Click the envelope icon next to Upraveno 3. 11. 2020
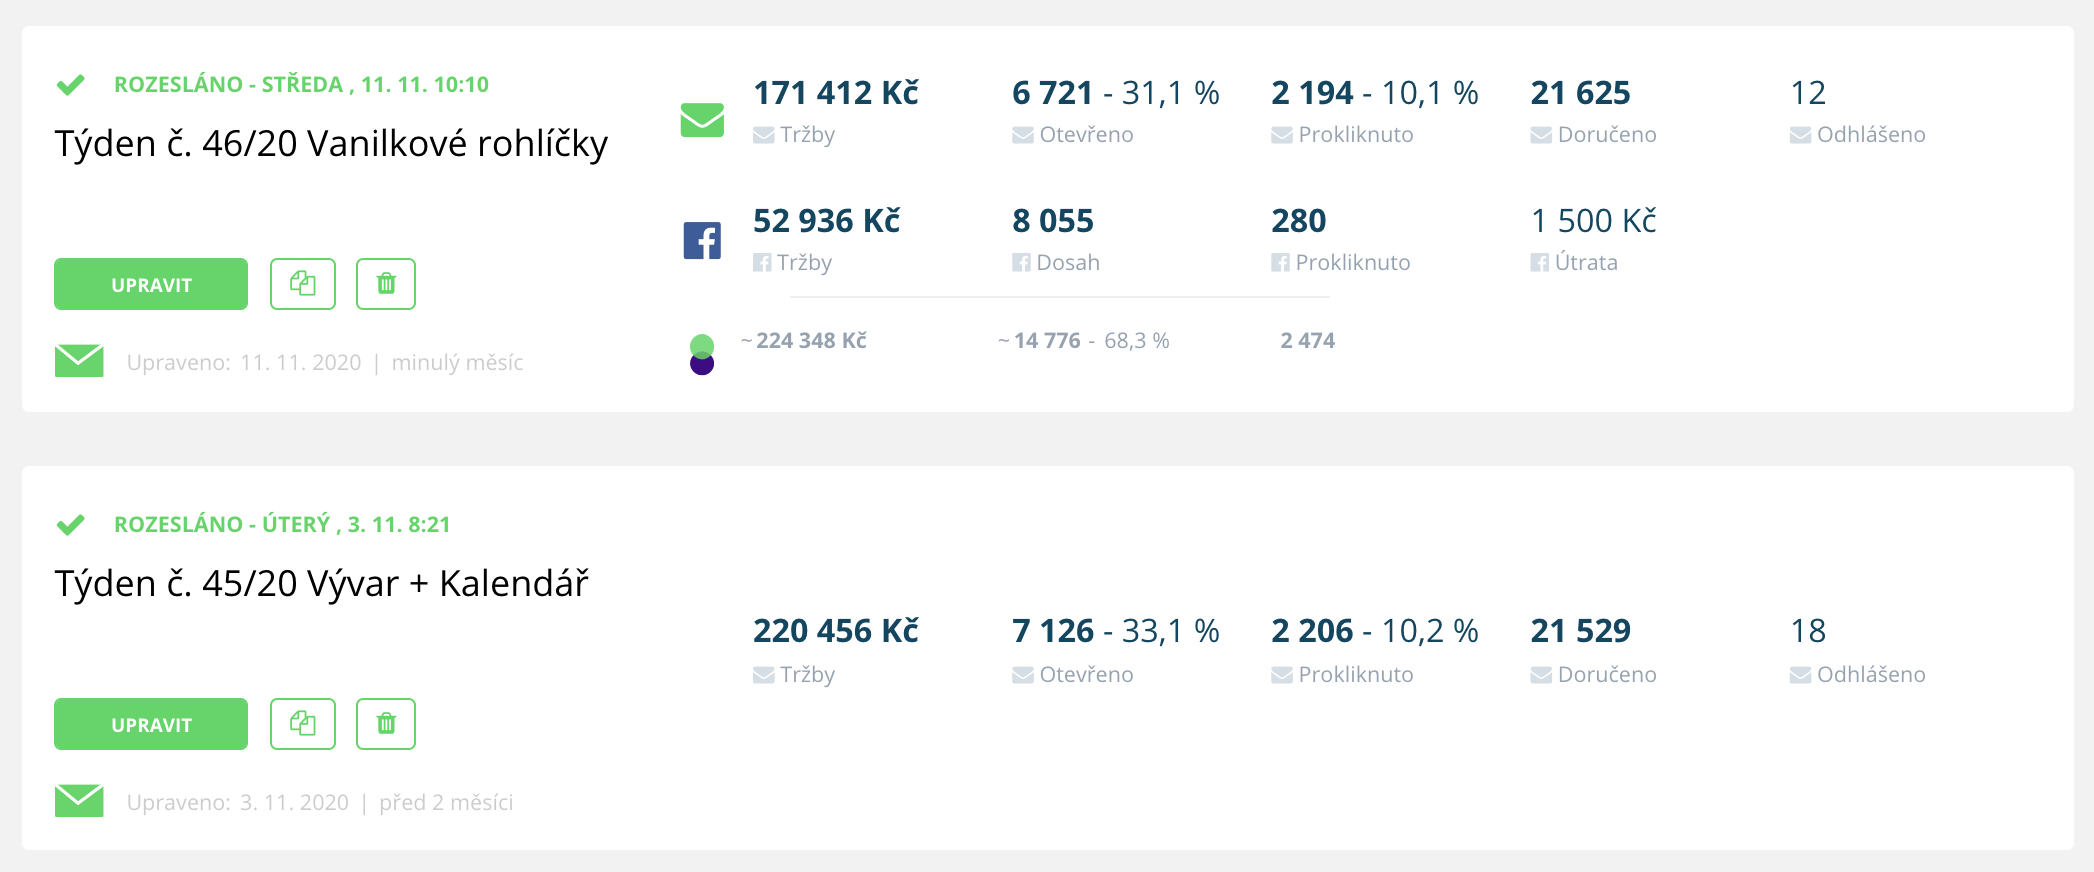The width and height of the screenshot is (2094, 872). pyautogui.click(x=79, y=801)
